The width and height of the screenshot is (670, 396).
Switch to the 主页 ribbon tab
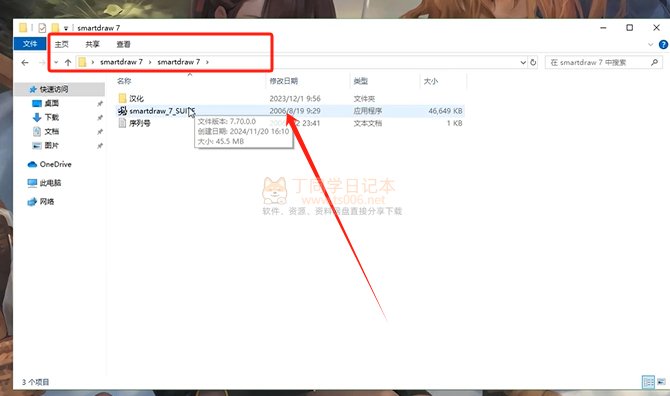(x=62, y=44)
